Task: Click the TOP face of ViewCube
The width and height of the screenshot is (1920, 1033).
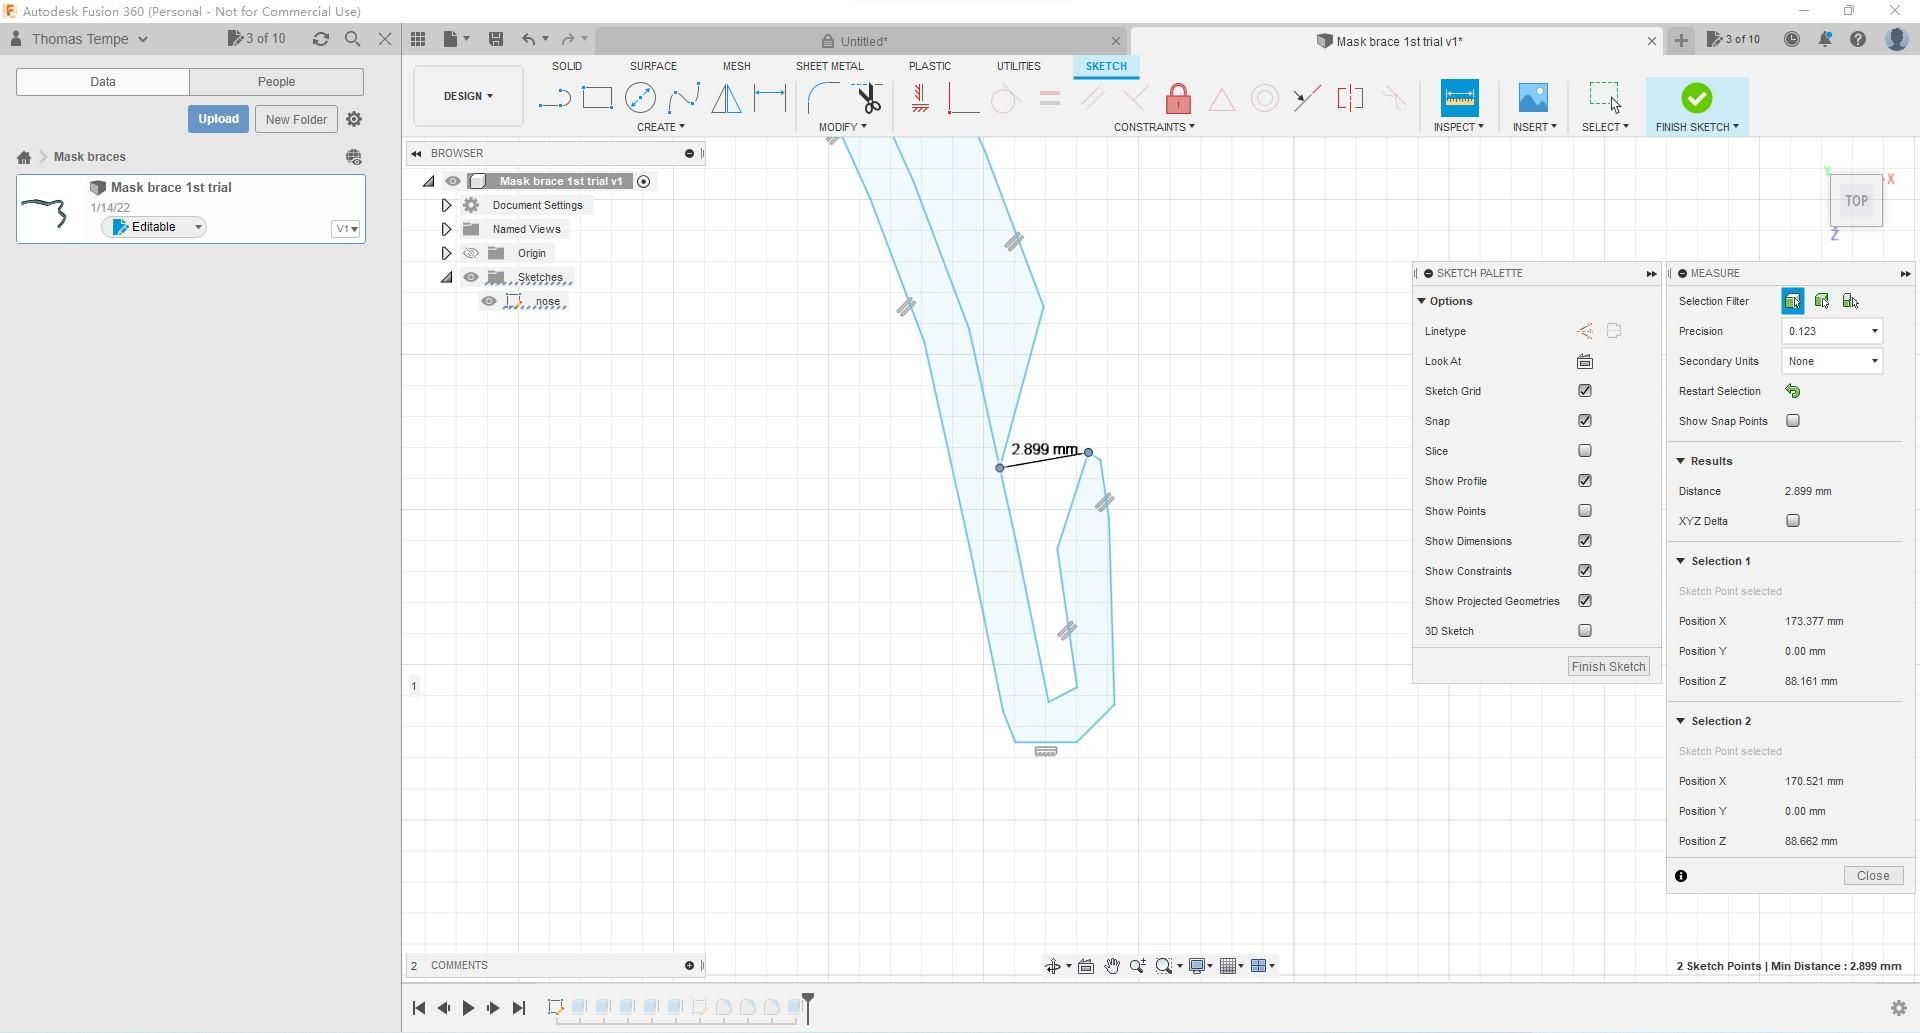Action: (1856, 201)
